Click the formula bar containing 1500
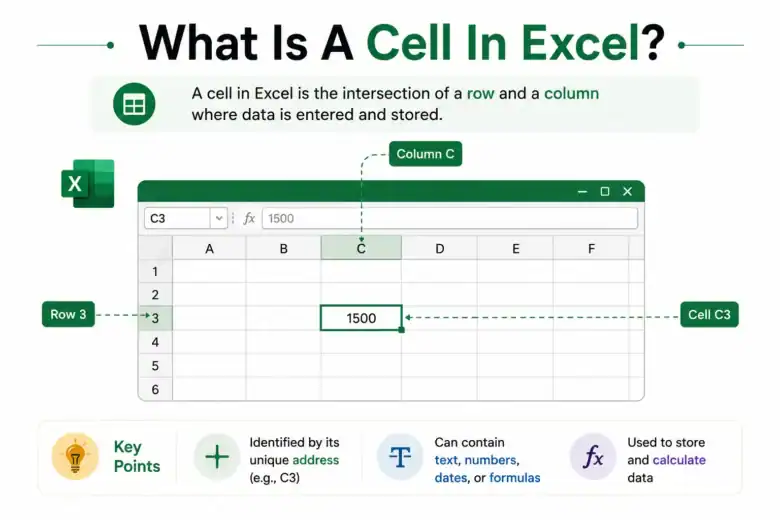Viewport: 780px width, 520px height. (450, 218)
